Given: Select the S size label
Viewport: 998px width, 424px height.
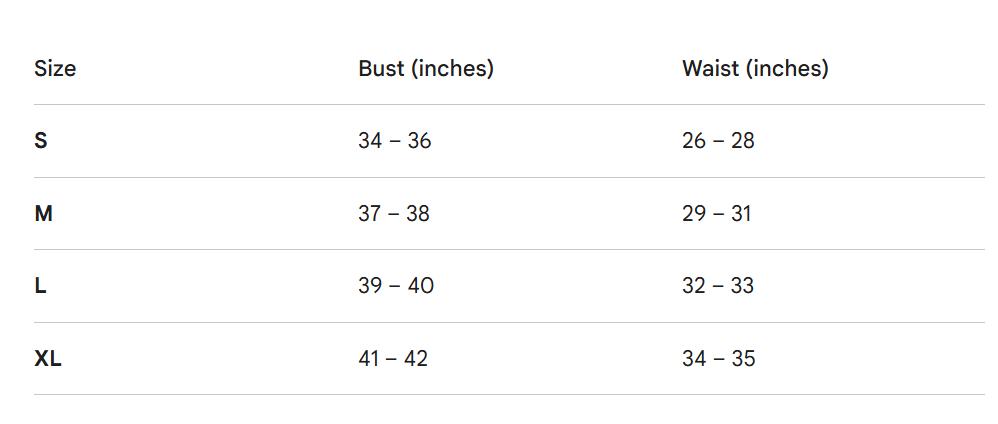Looking at the screenshot, I should 41,141.
